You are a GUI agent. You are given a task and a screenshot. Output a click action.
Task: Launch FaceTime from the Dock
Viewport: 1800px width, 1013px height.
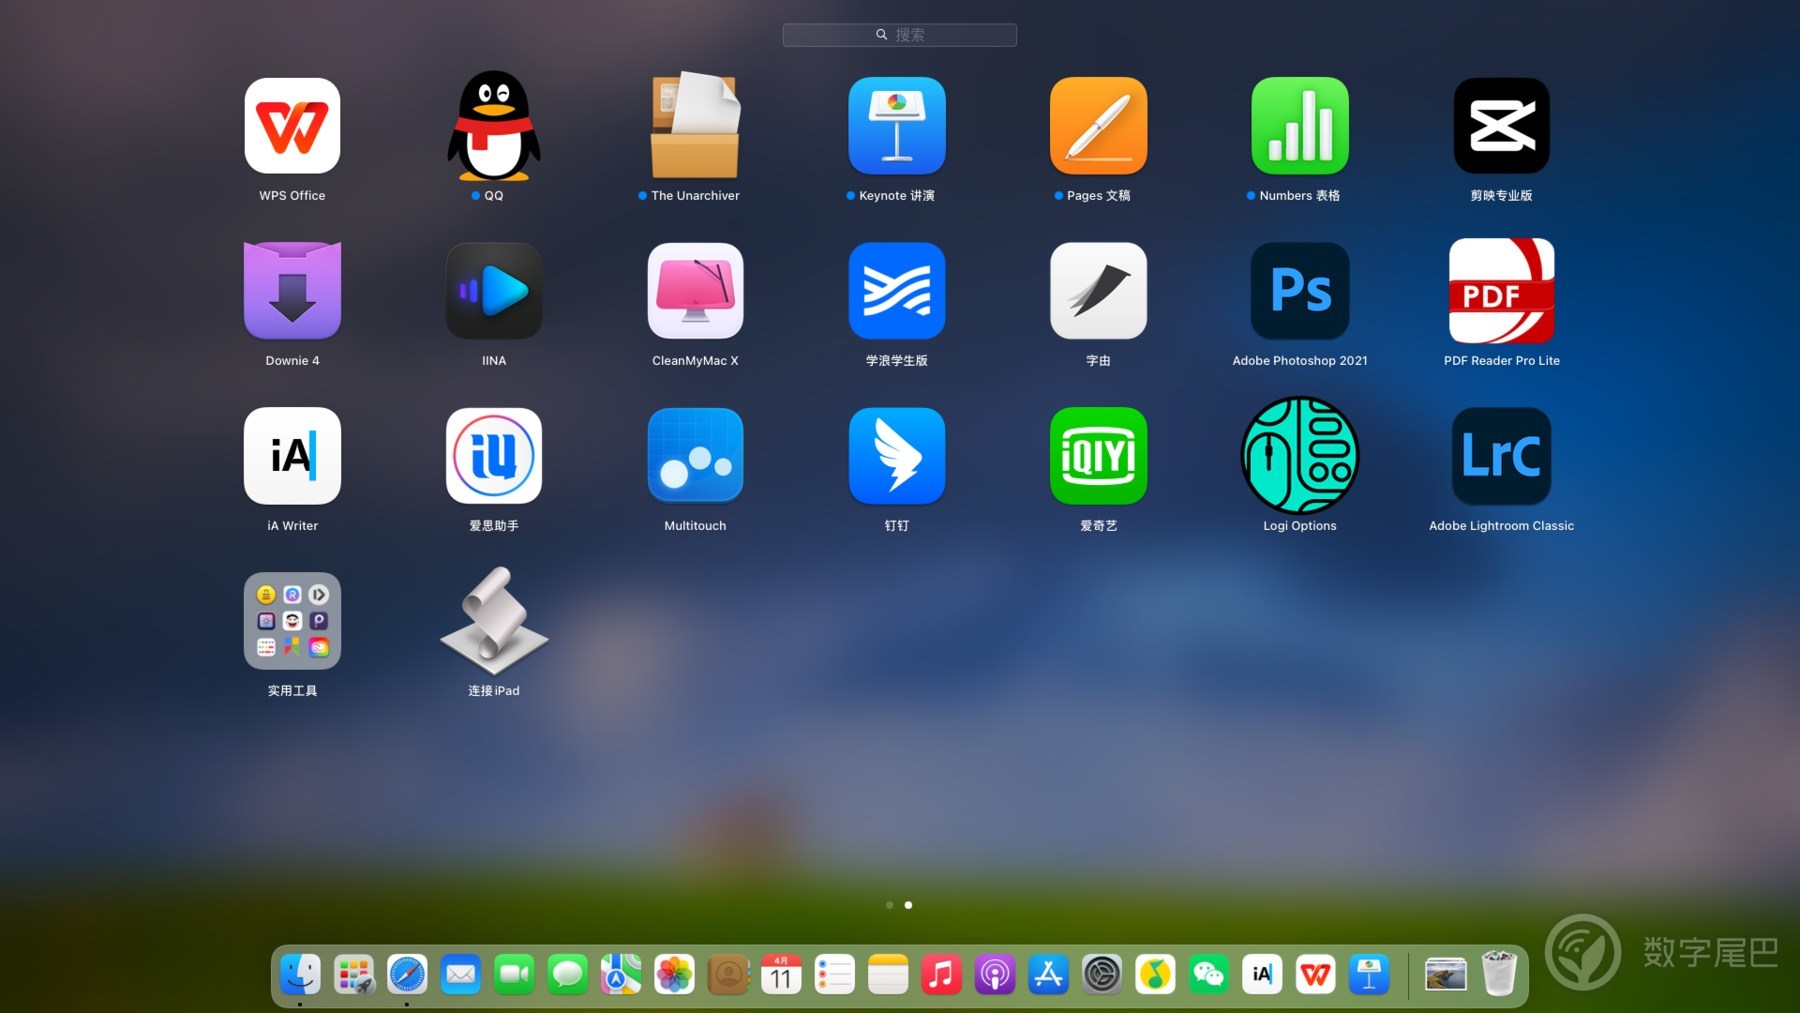pos(514,974)
